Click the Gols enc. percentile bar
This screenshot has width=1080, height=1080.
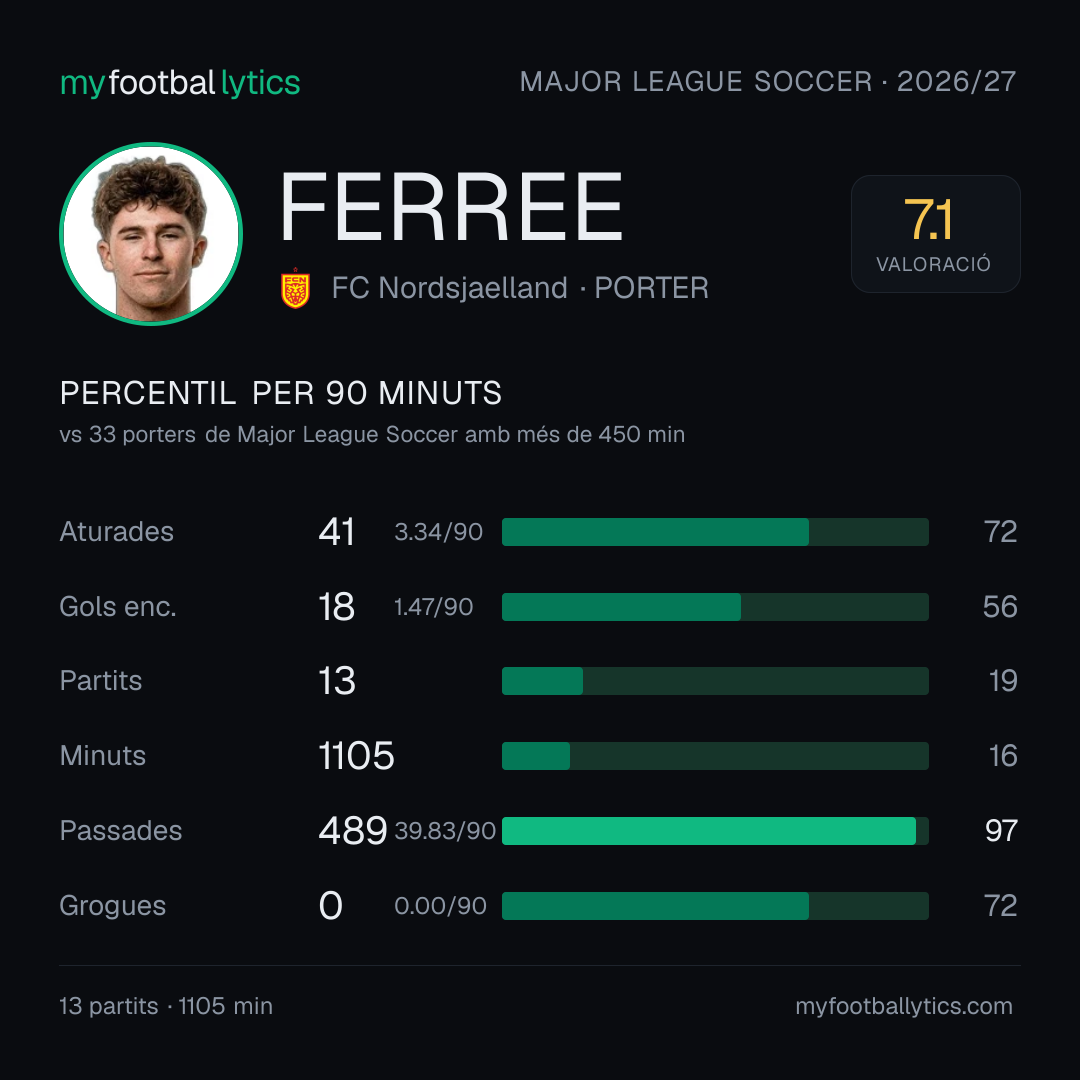coord(715,607)
